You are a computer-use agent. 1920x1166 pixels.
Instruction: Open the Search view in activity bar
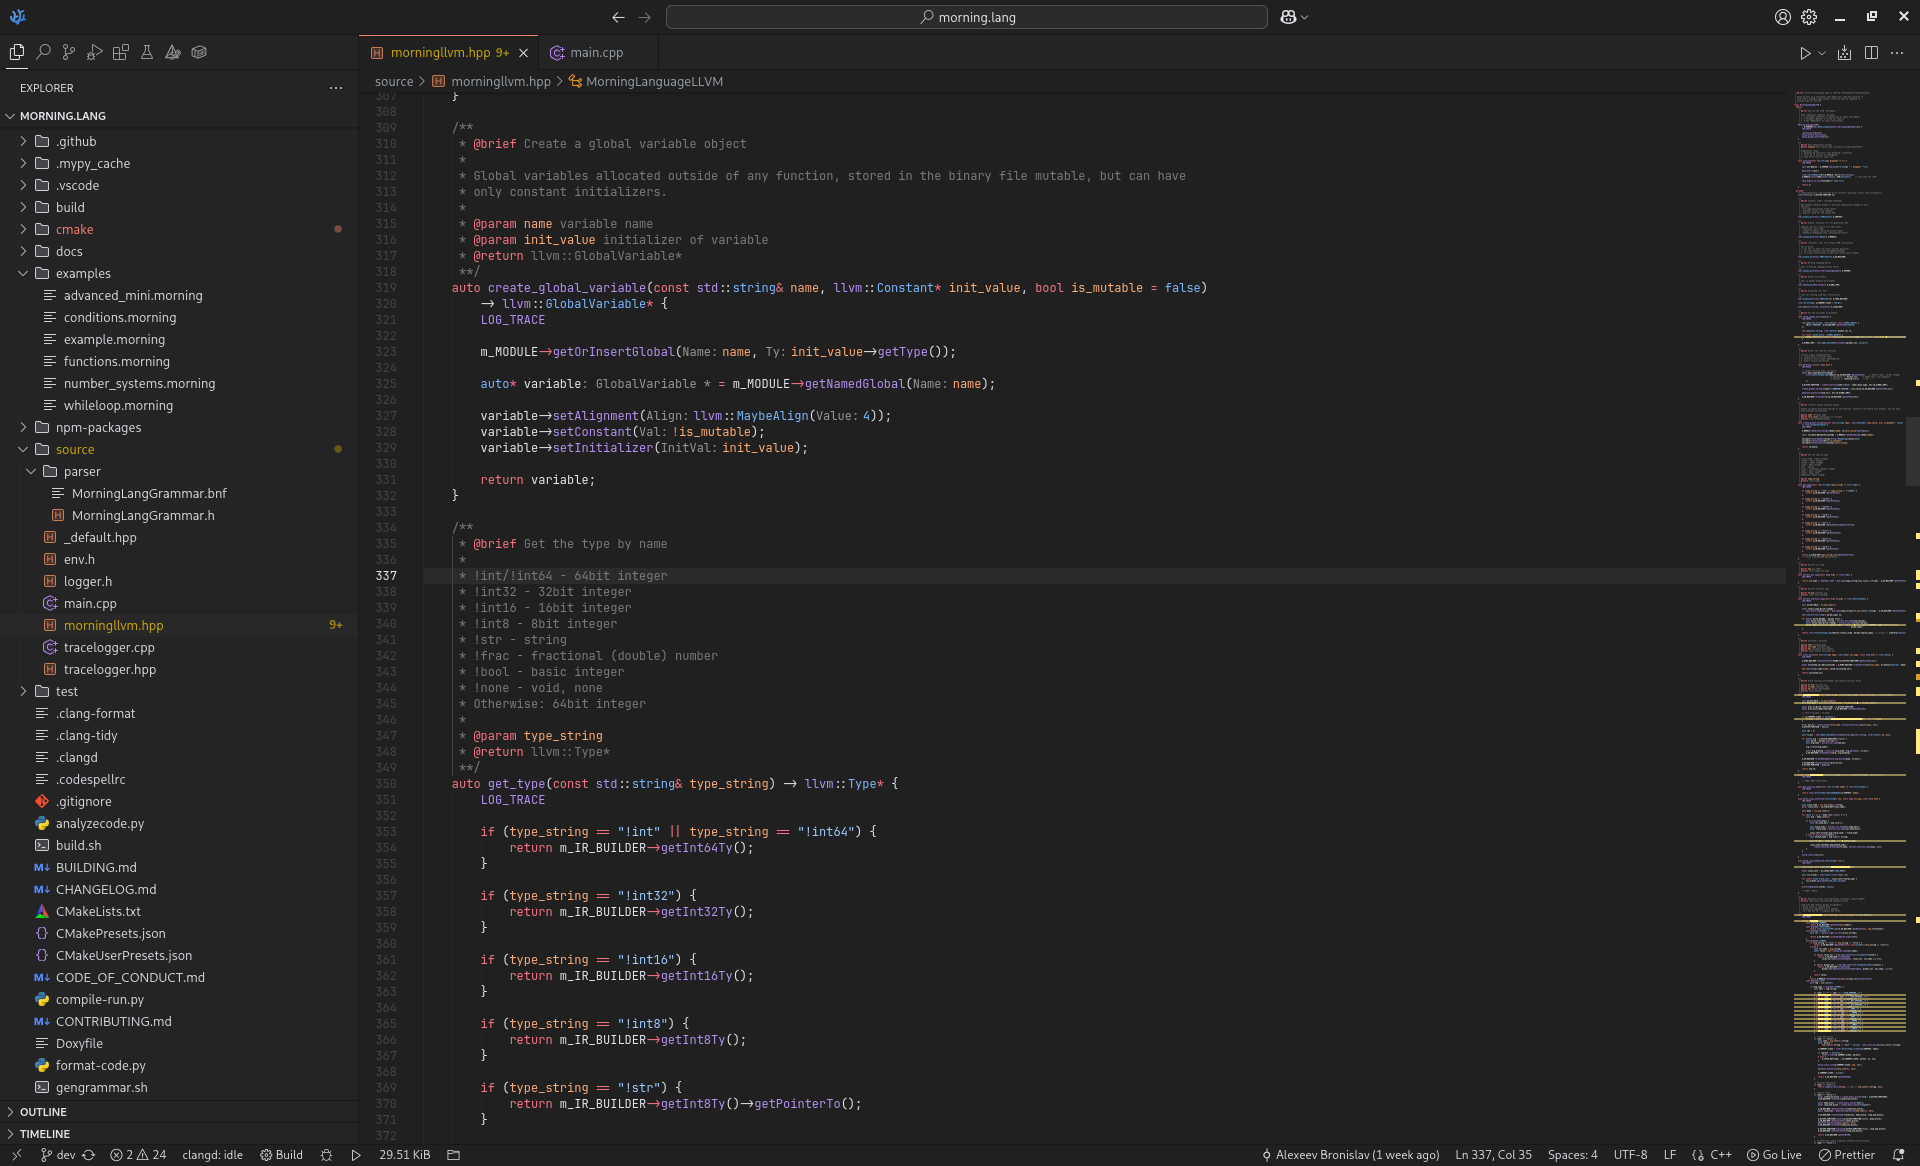(x=43, y=52)
